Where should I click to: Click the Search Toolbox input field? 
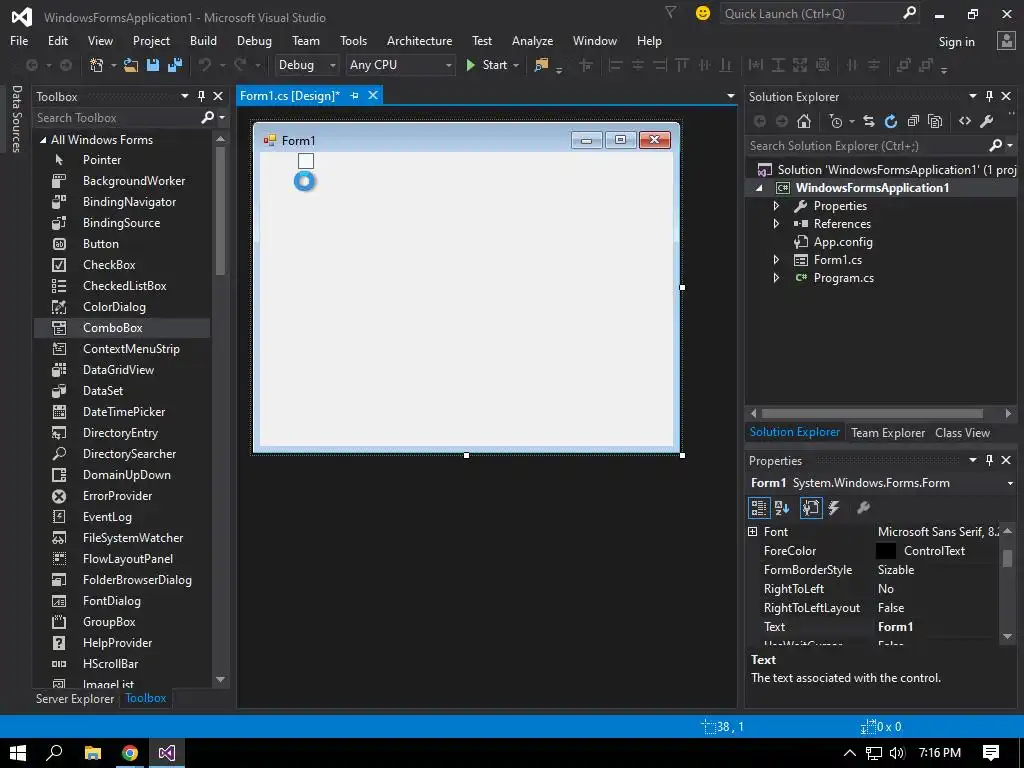click(117, 118)
